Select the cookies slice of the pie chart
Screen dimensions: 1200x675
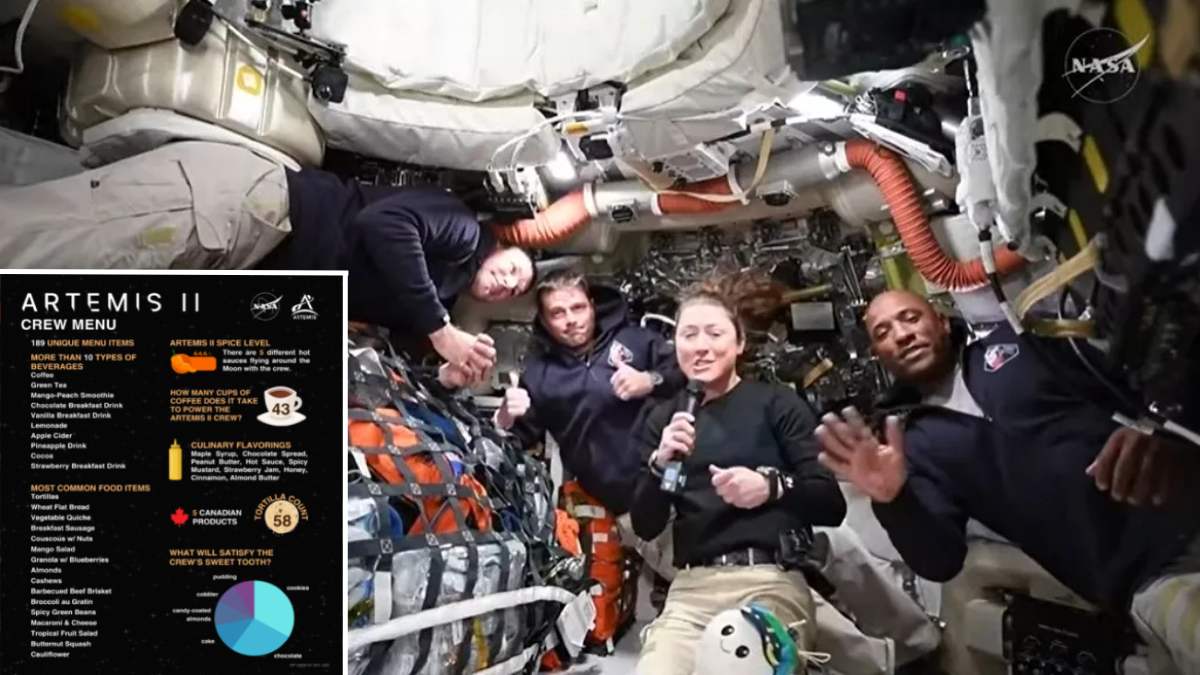point(272,603)
